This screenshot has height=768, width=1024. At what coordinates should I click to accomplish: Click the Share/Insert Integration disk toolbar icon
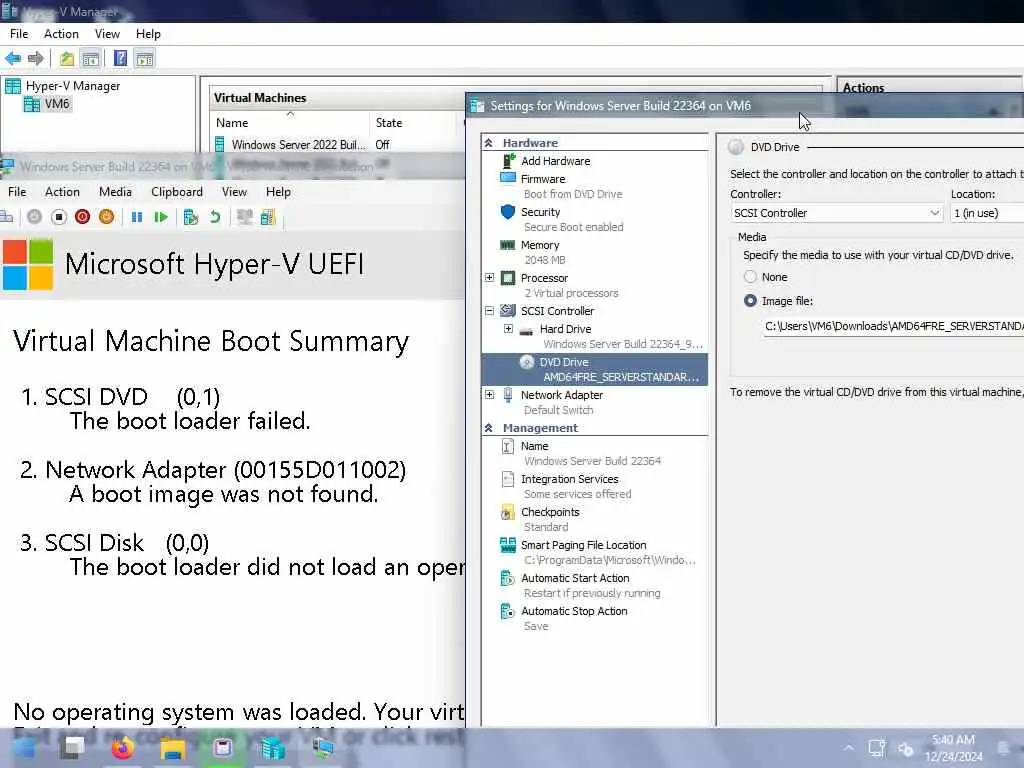coord(268,217)
